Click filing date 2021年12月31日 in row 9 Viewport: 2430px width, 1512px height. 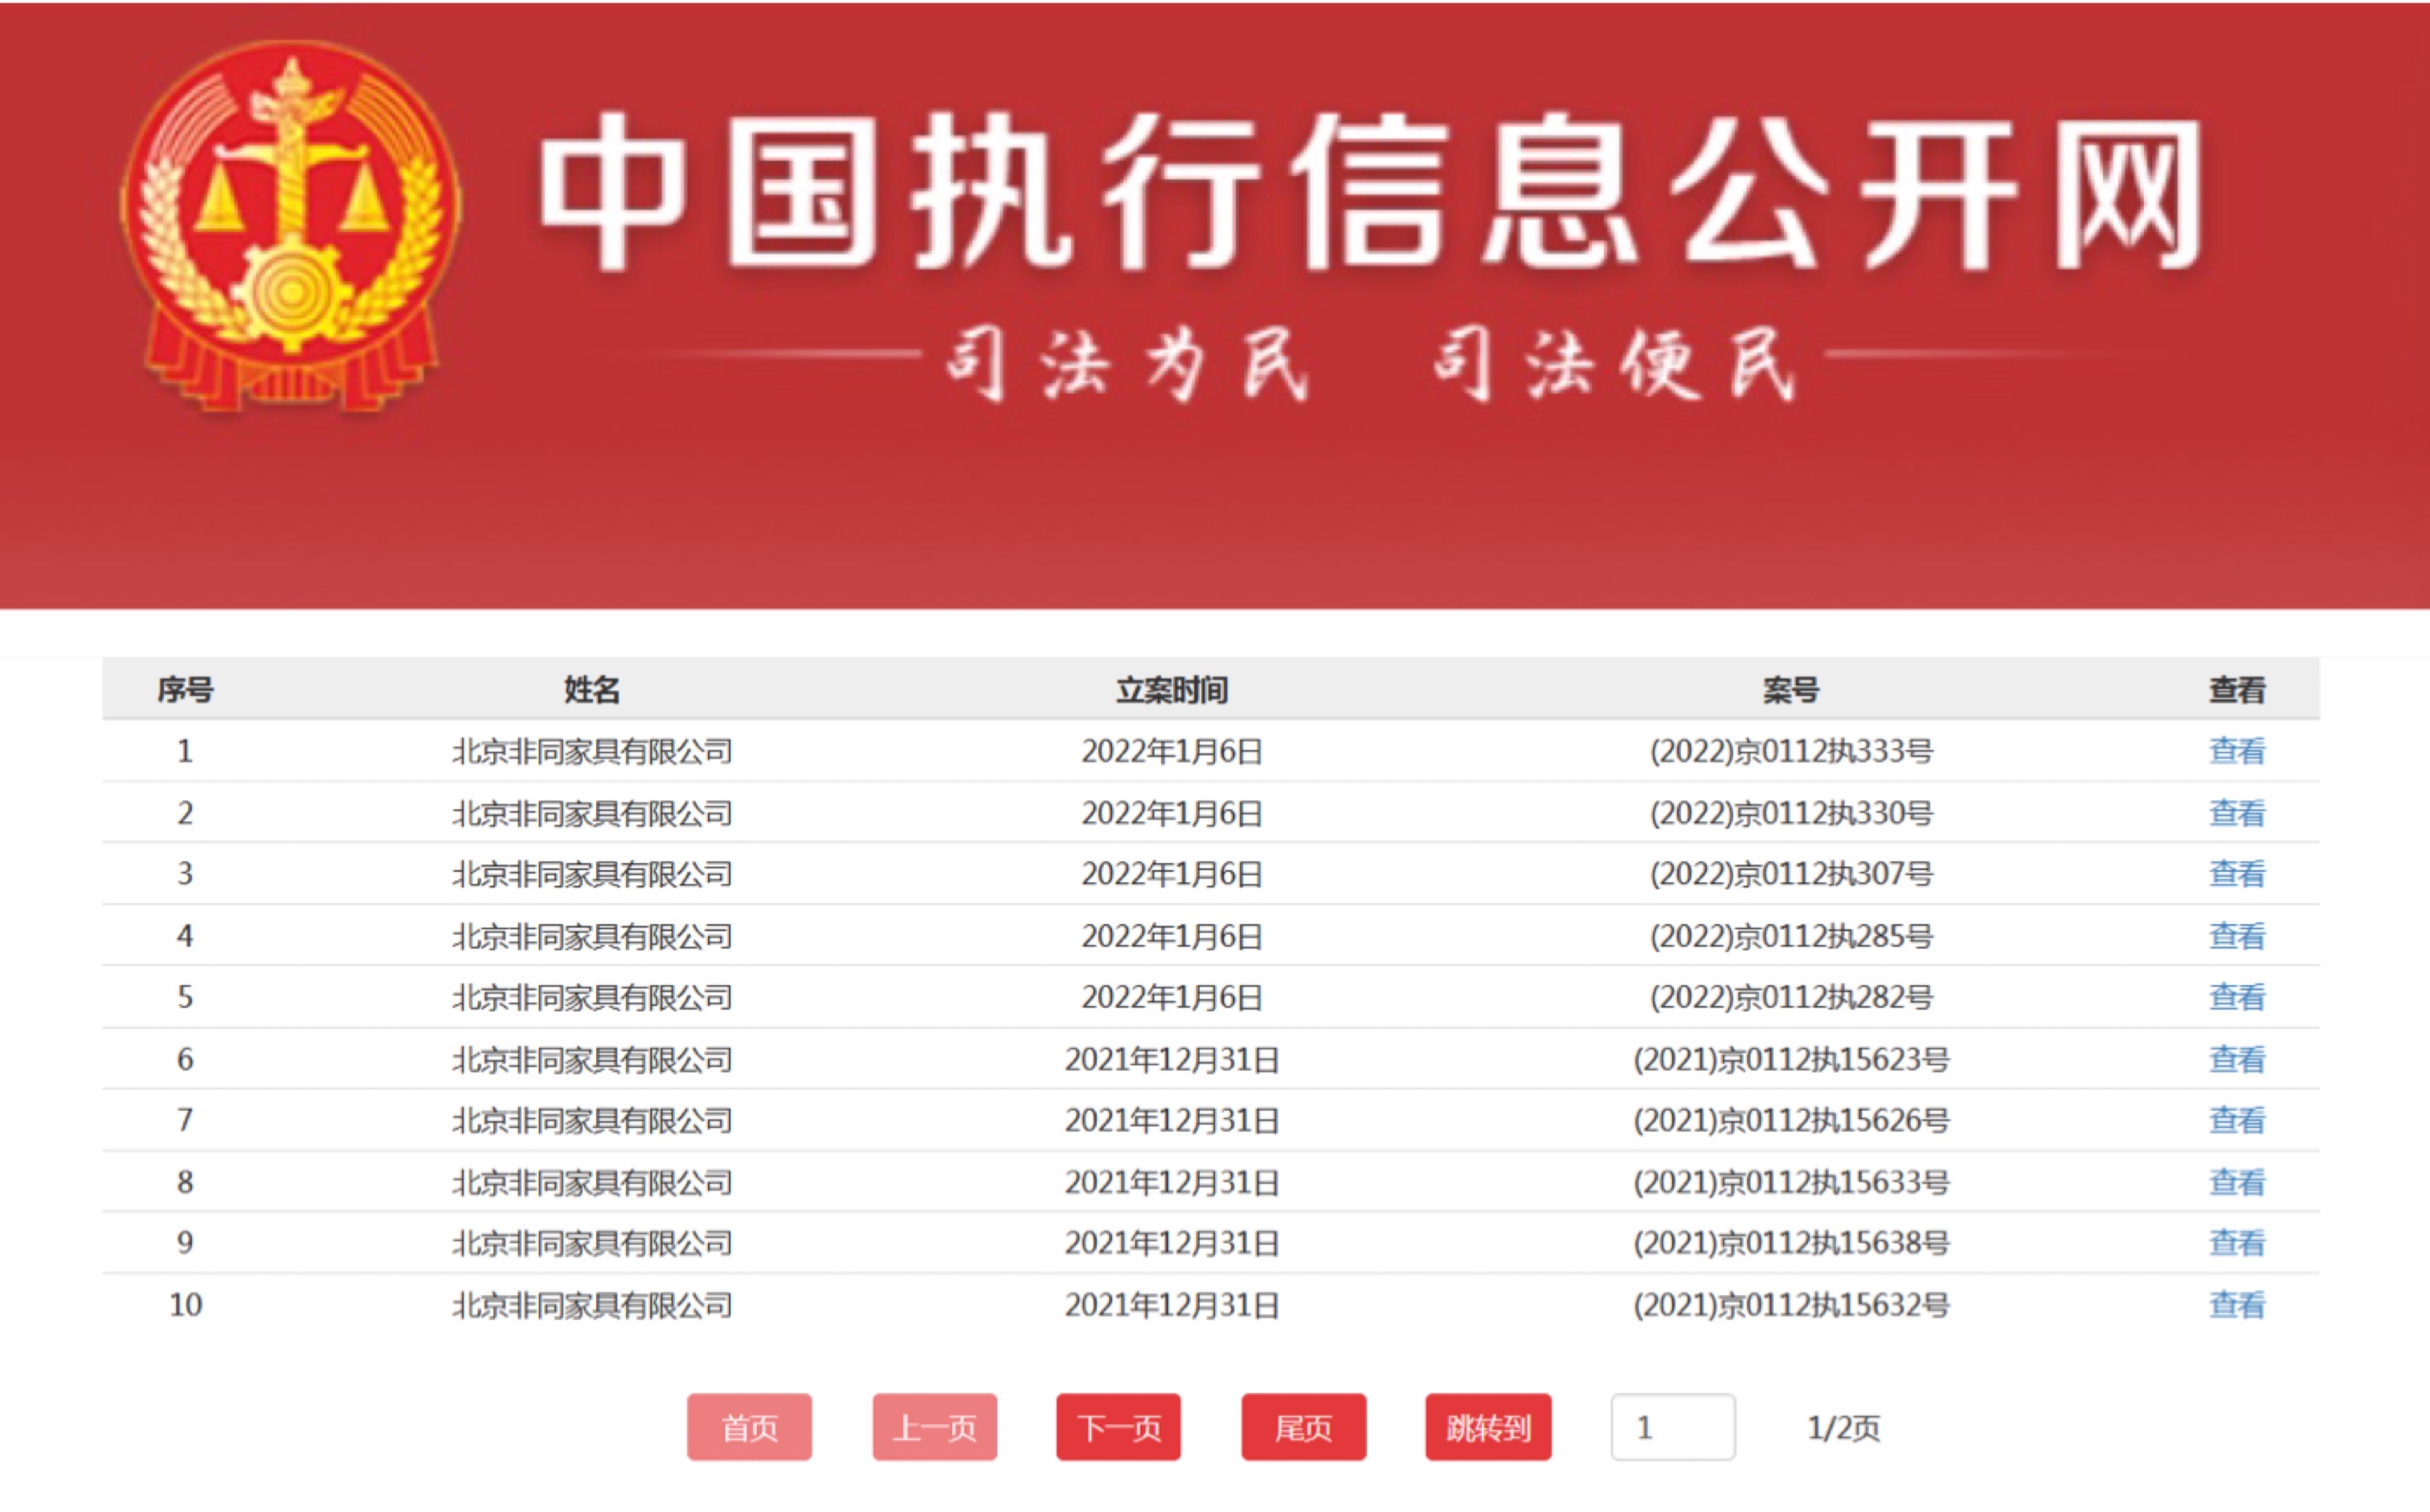point(1171,1243)
